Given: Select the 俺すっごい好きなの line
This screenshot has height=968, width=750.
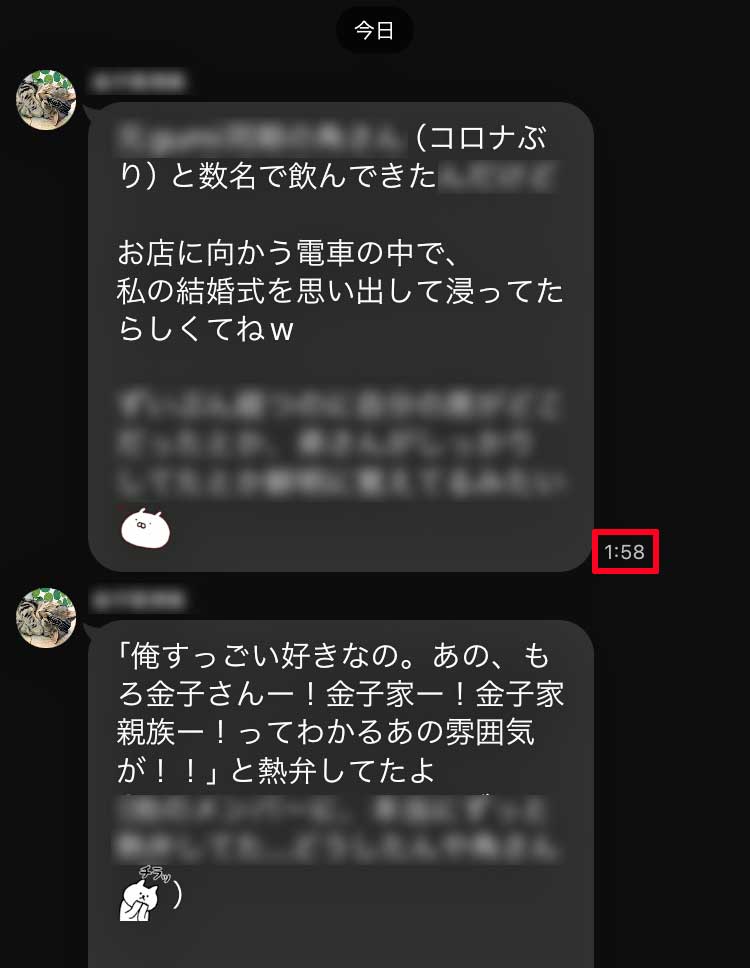Looking at the screenshot, I should pos(333,655).
